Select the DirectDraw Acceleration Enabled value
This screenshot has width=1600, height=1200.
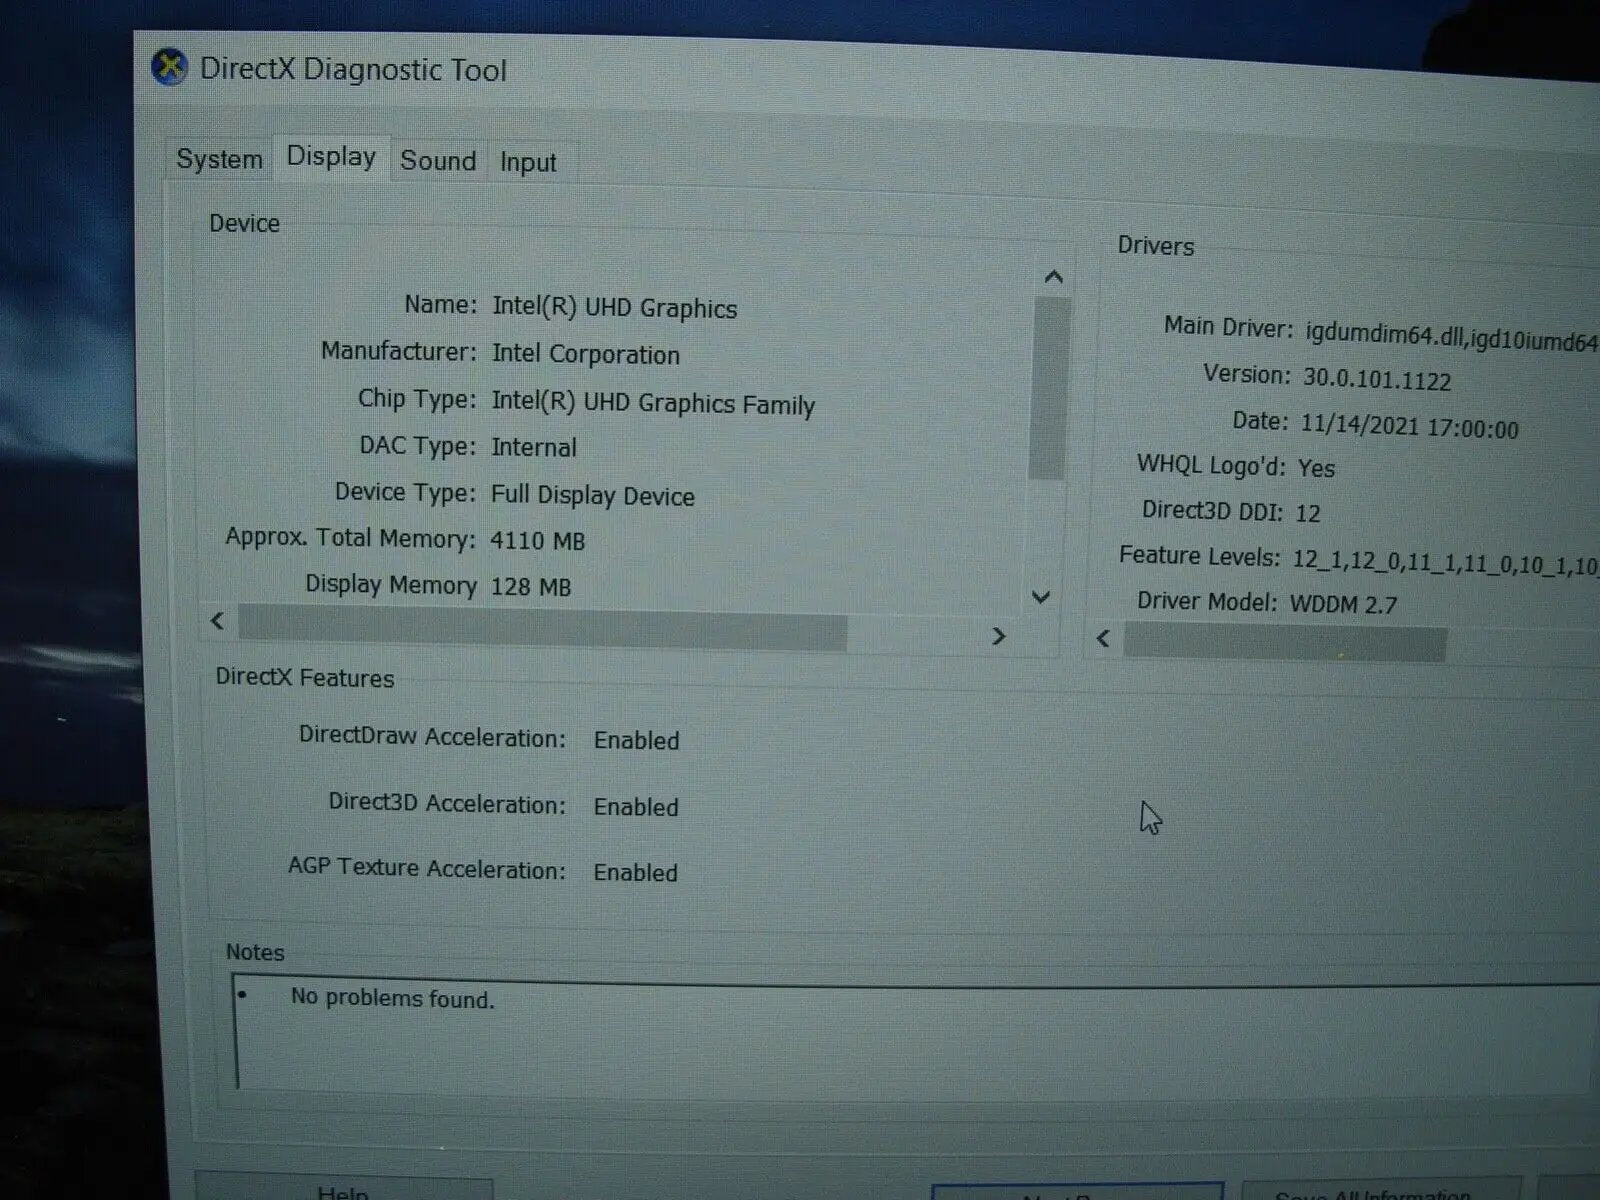[x=636, y=741]
